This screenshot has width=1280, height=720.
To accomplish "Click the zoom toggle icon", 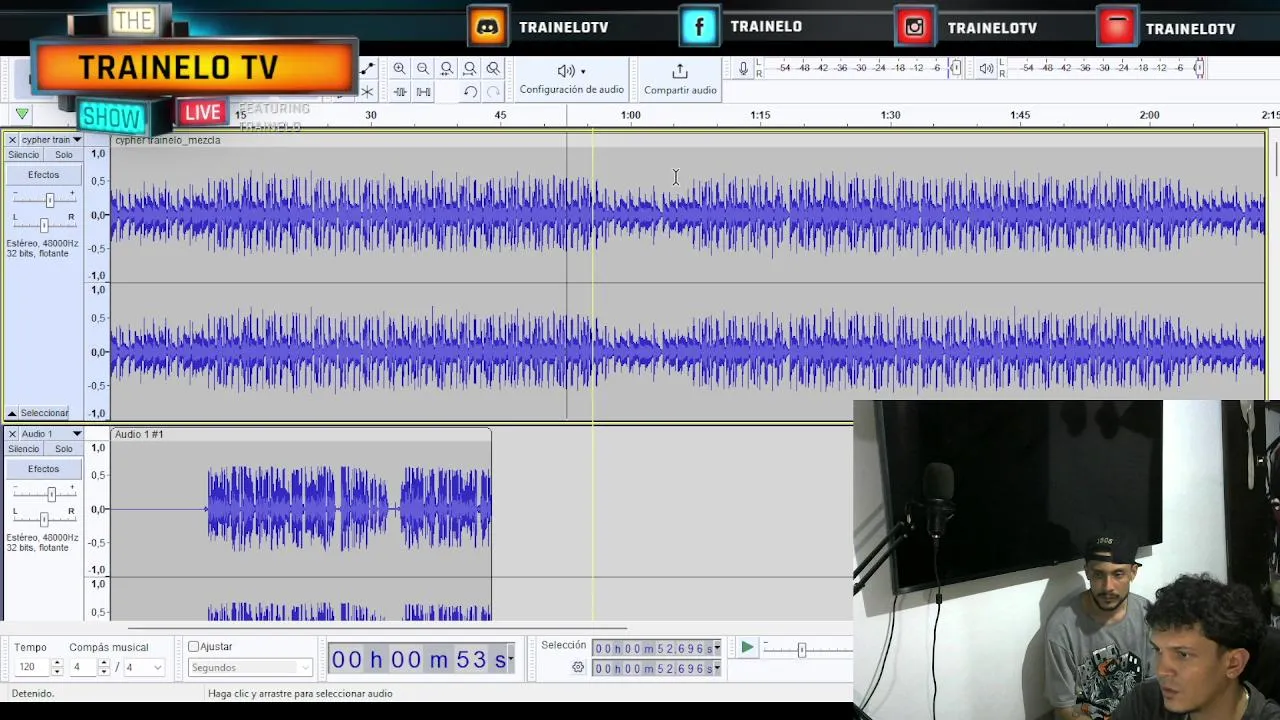I will (493, 69).
